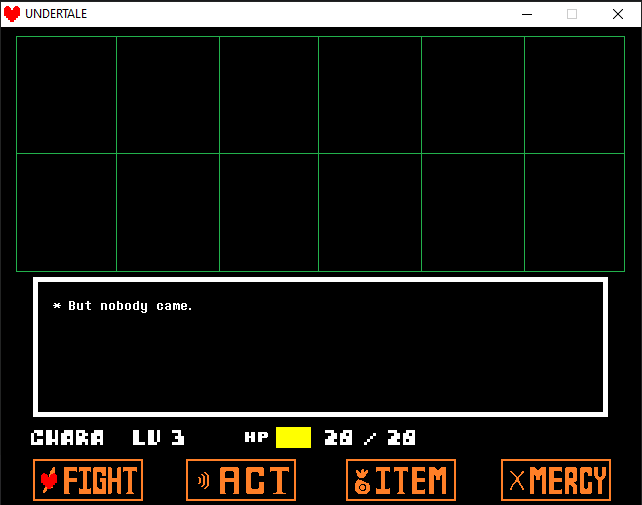This screenshot has width=642, height=505.
Task: Close the UNDERTALE window
Action: (x=618, y=14)
